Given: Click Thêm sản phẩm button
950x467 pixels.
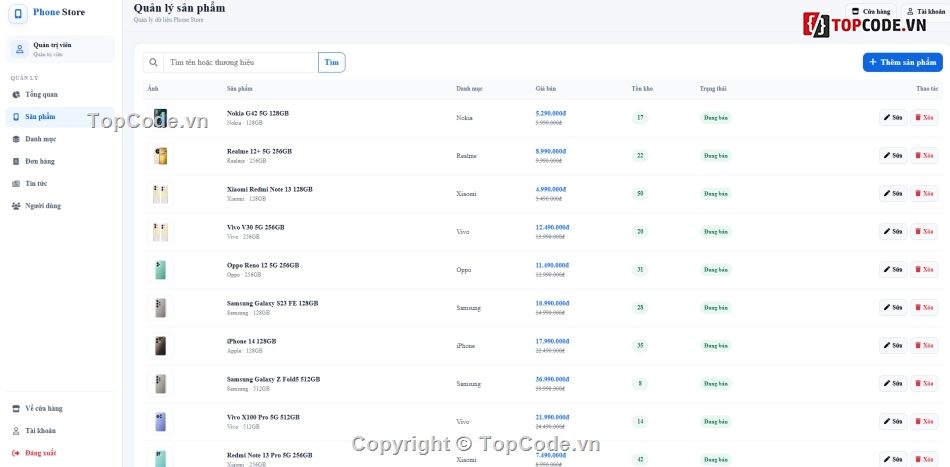Looking at the screenshot, I should coord(903,62).
